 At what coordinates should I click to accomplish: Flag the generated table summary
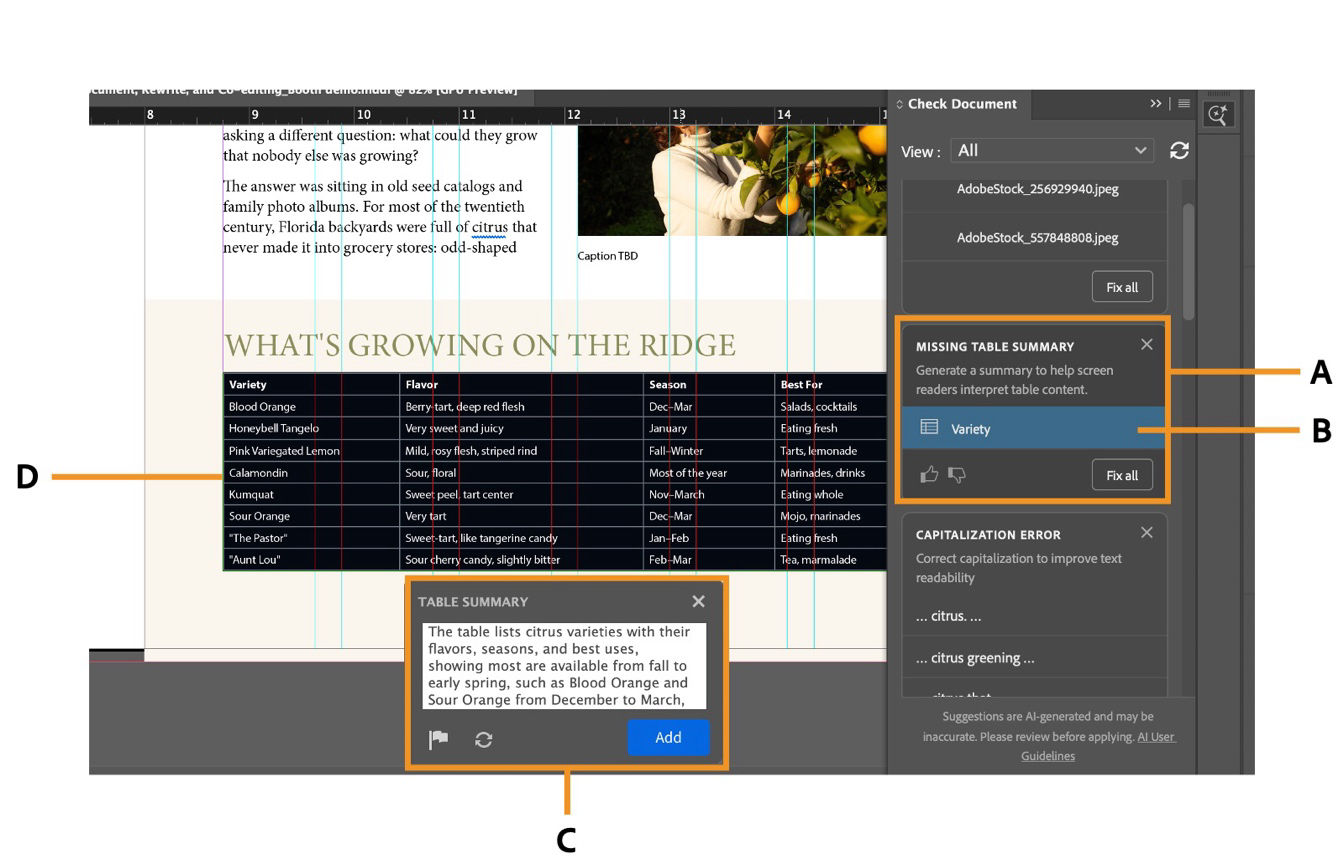coord(438,739)
